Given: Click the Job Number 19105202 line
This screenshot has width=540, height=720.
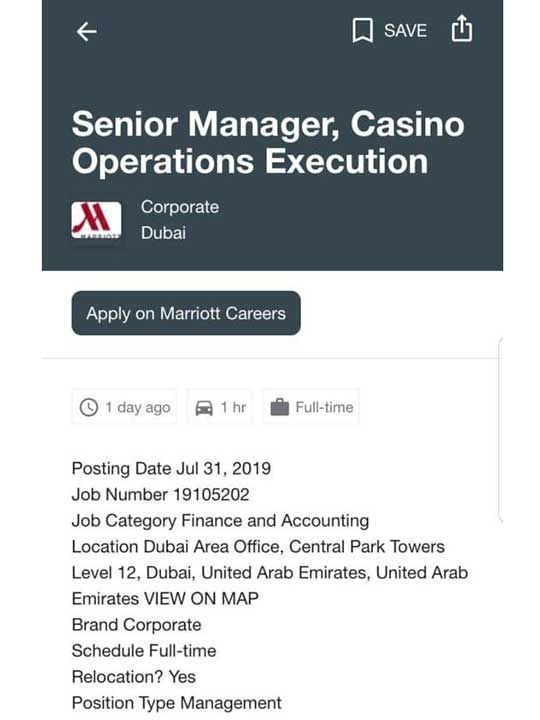Looking at the screenshot, I should pyautogui.click(x=161, y=495).
